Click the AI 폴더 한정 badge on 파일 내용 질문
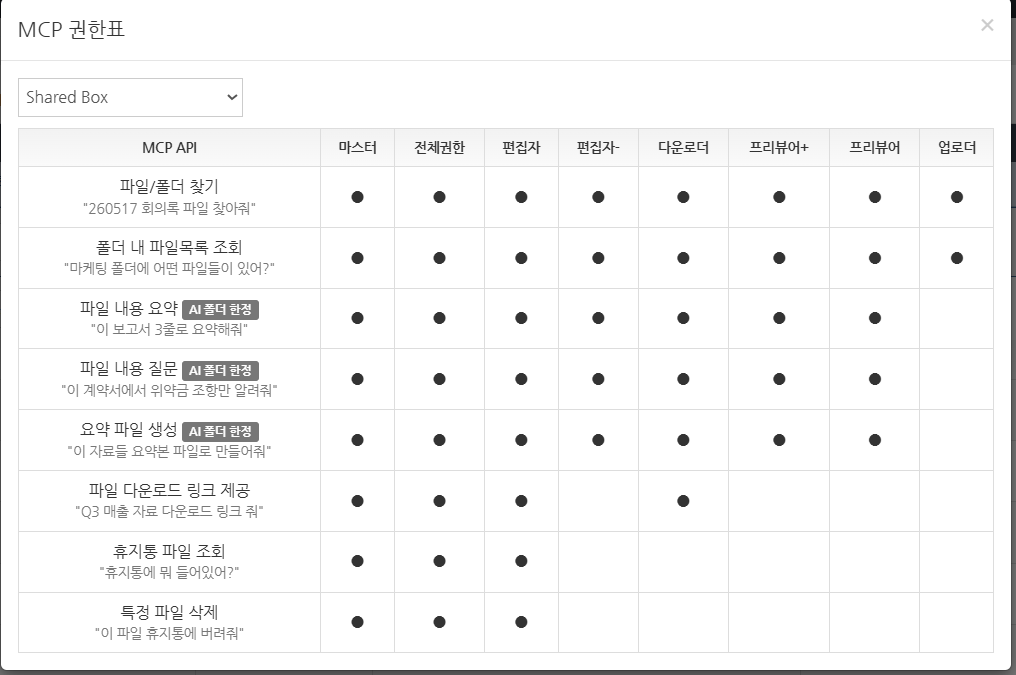The height and width of the screenshot is (675, 1016). 220,371
